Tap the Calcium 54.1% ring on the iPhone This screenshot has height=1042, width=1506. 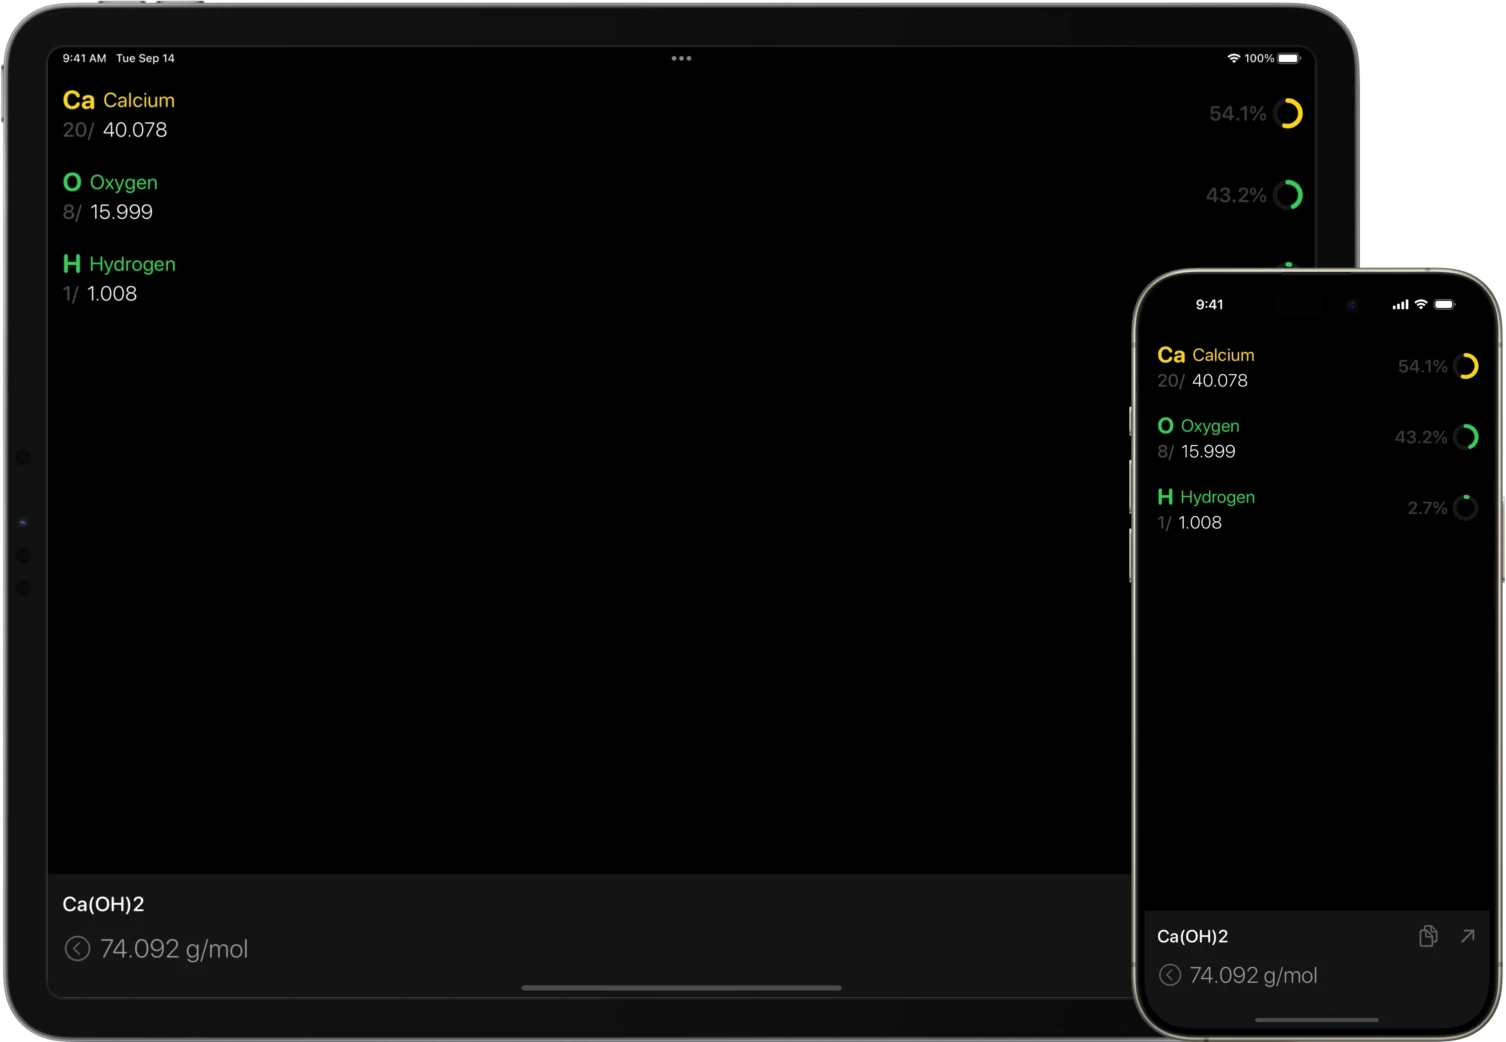pyautogui.click(x=1465, y=367)
